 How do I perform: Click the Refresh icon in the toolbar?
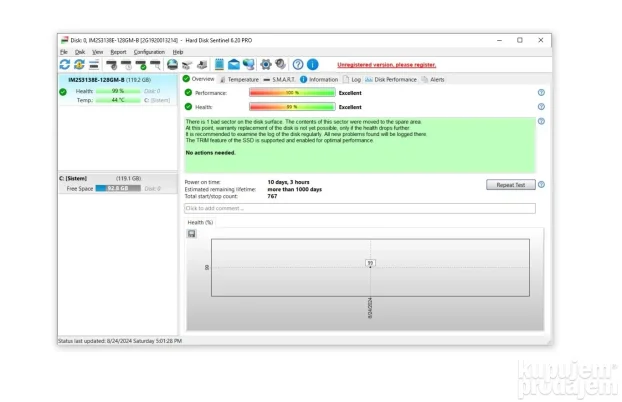pos(65,65)
